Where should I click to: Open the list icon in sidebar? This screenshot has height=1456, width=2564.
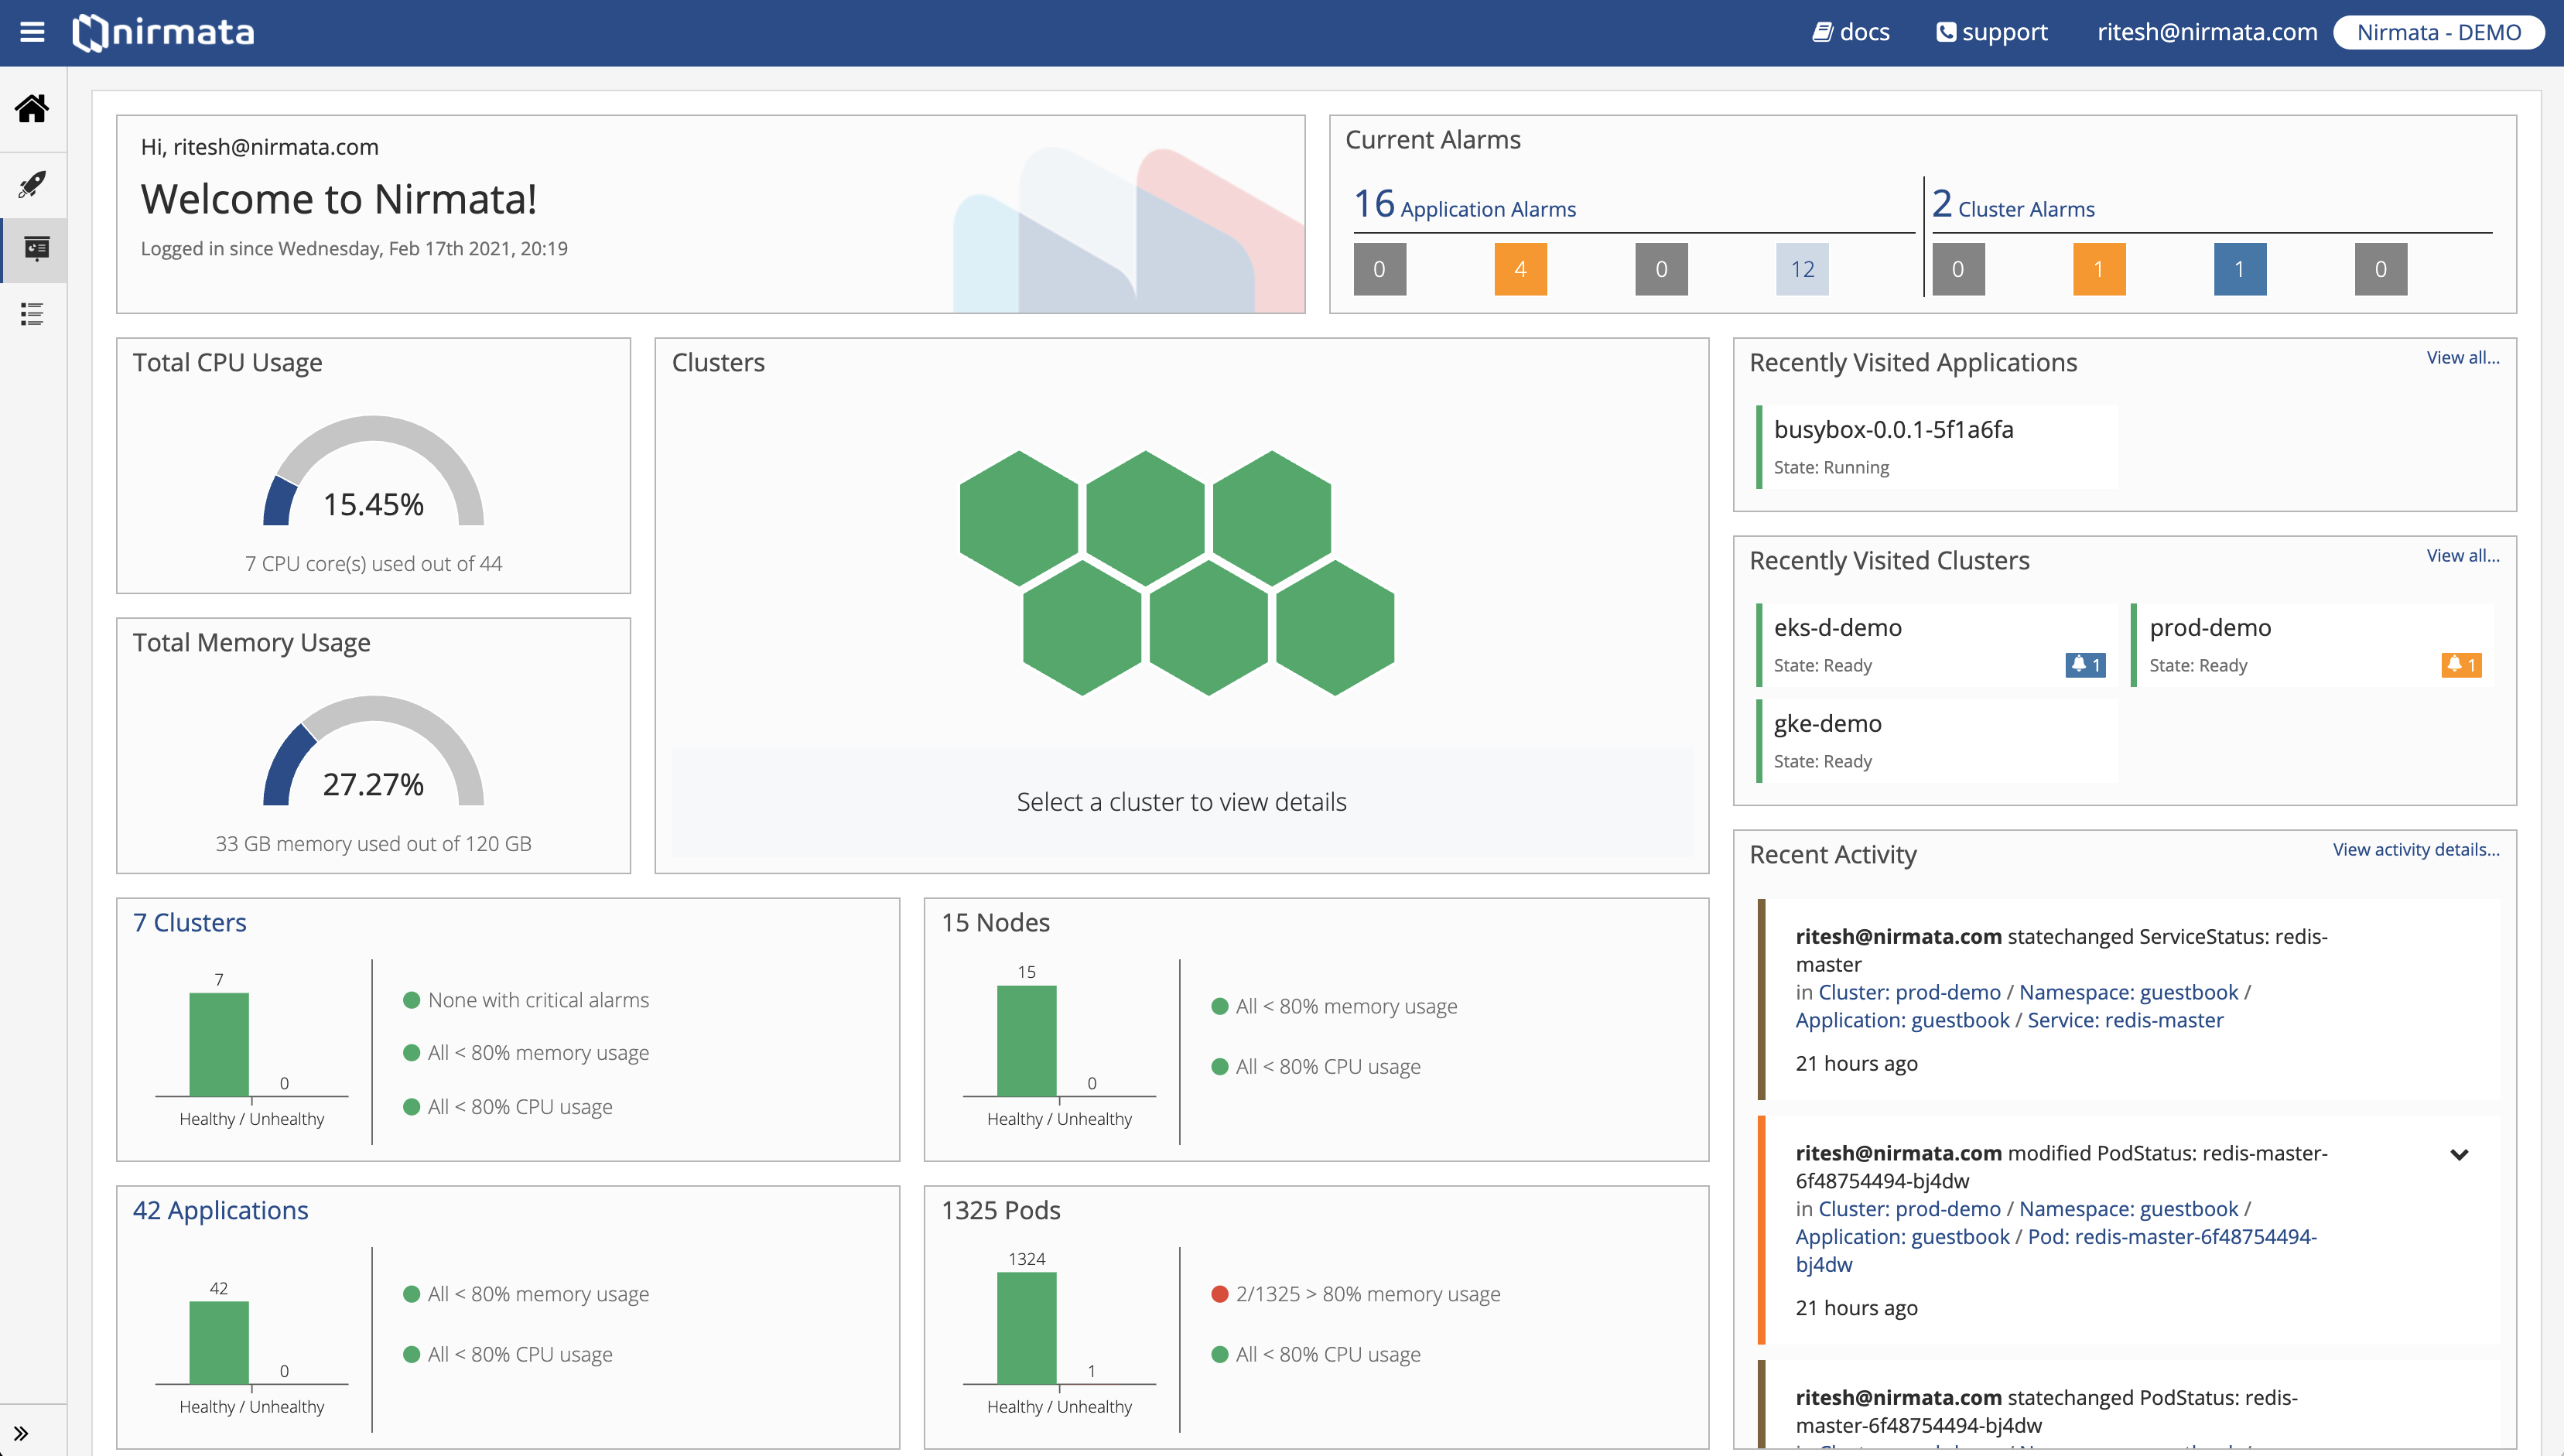32,314
